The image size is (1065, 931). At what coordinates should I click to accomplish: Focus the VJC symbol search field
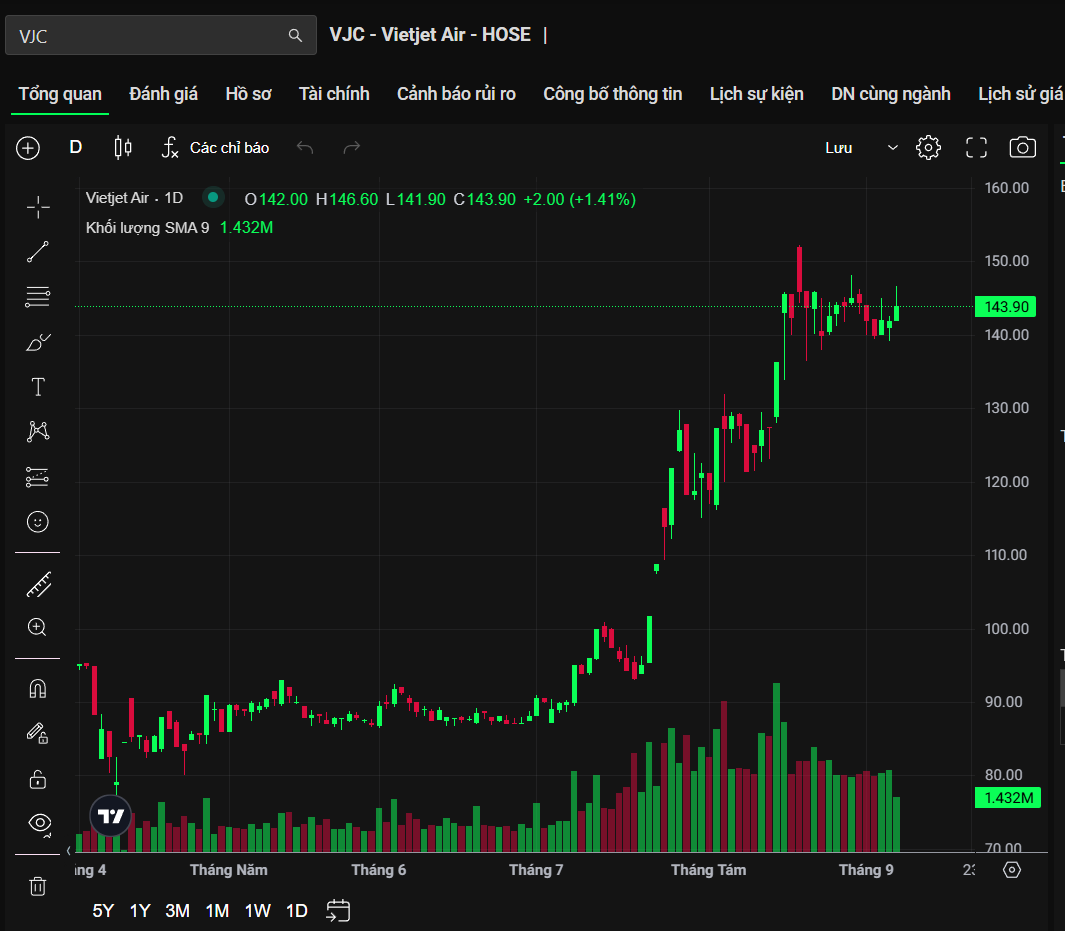pos(161,35)
